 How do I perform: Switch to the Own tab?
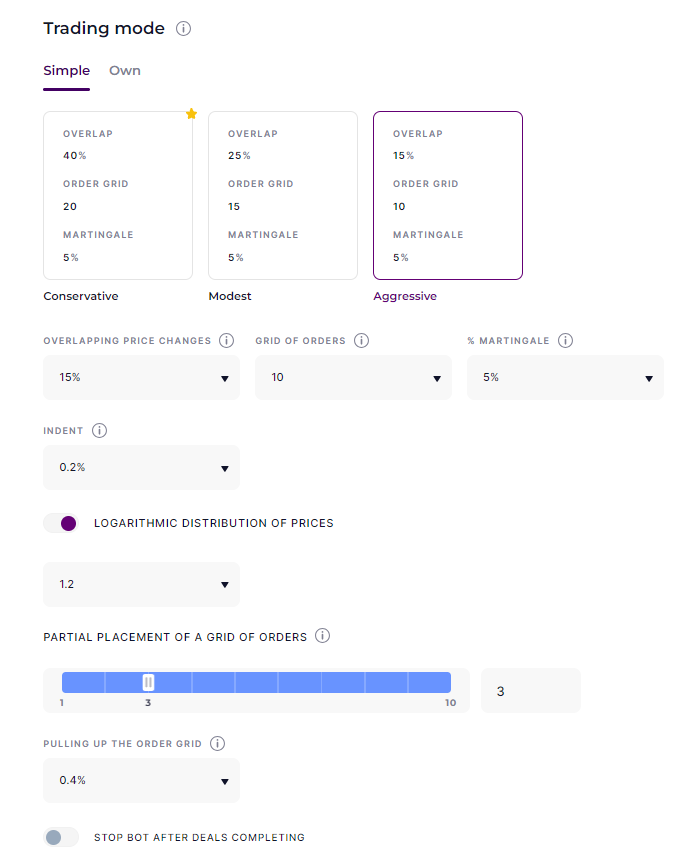[125, 71]
